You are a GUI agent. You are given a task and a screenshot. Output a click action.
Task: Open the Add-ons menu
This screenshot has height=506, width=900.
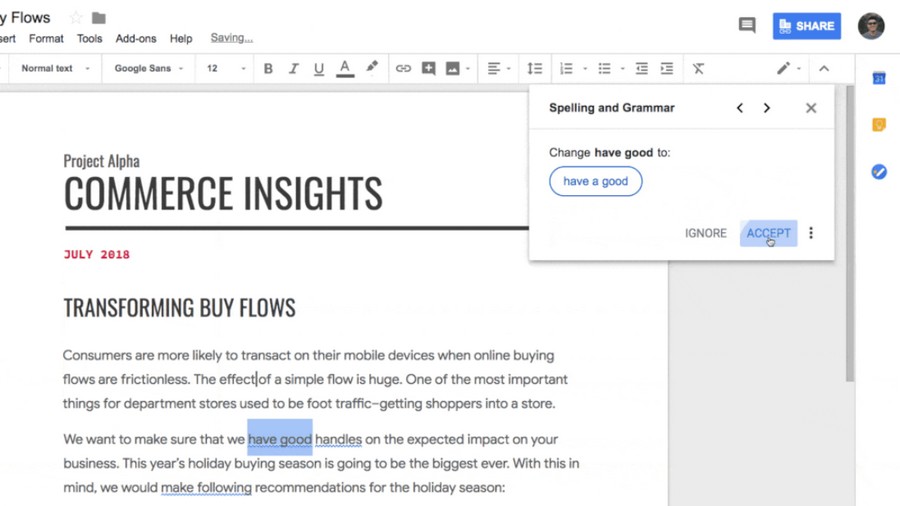[135, 38]
